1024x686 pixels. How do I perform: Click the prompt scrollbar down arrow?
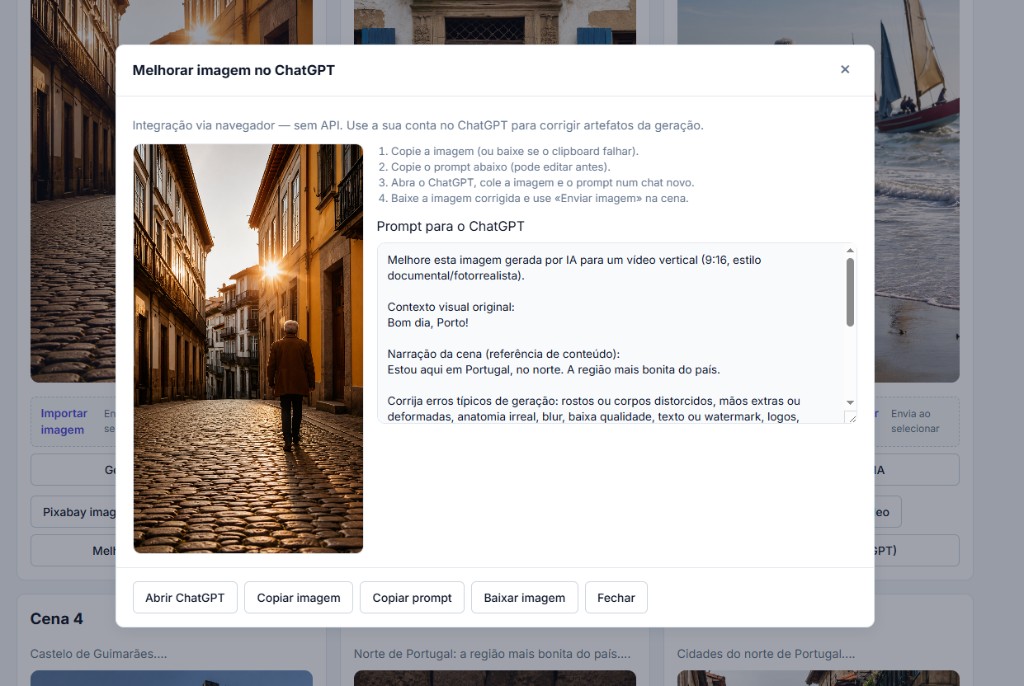click(850, 402)
